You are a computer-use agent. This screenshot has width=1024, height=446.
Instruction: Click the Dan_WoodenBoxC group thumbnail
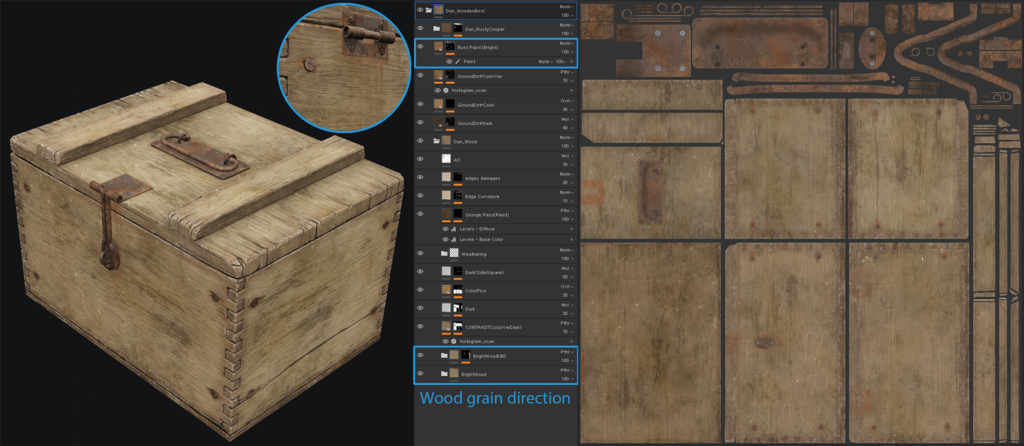pos(439,10)
